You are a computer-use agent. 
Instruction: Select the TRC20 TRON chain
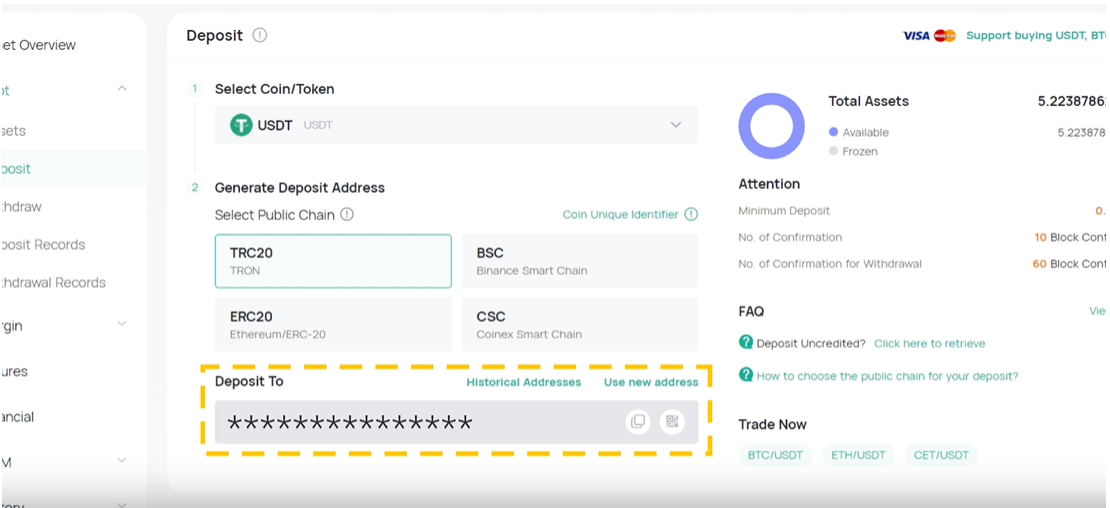click(333, 261)
